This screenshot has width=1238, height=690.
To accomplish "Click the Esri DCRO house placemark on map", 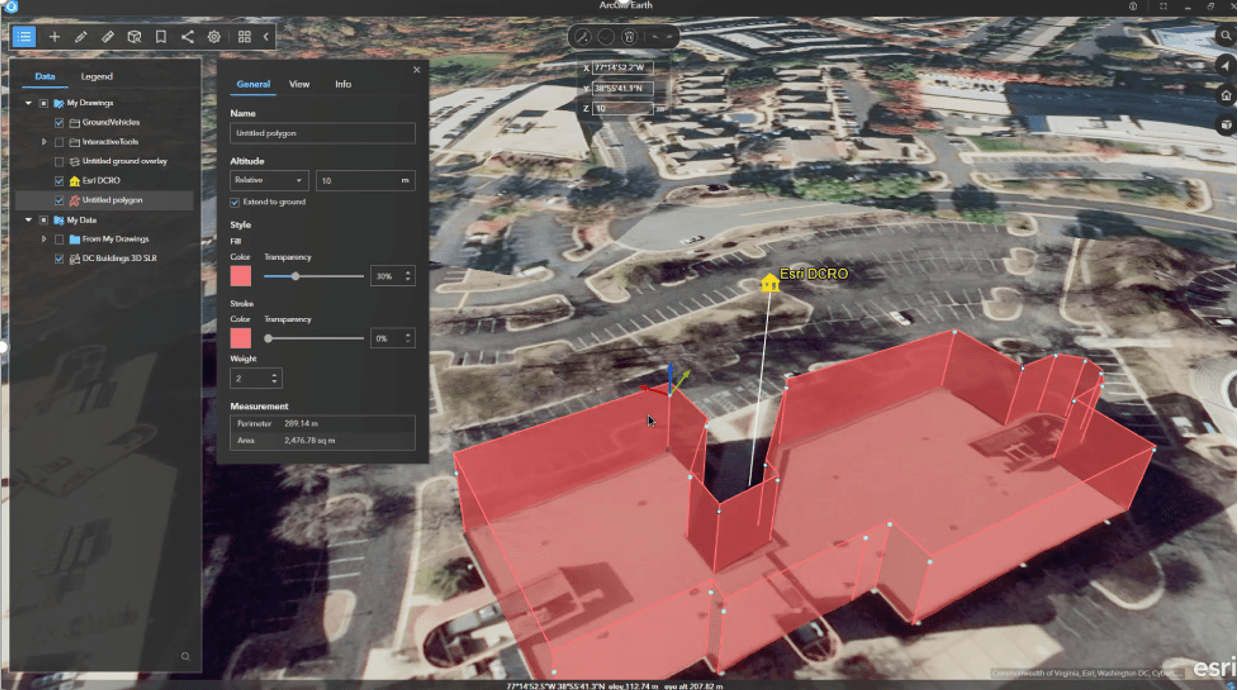I will tap(770, 283).
